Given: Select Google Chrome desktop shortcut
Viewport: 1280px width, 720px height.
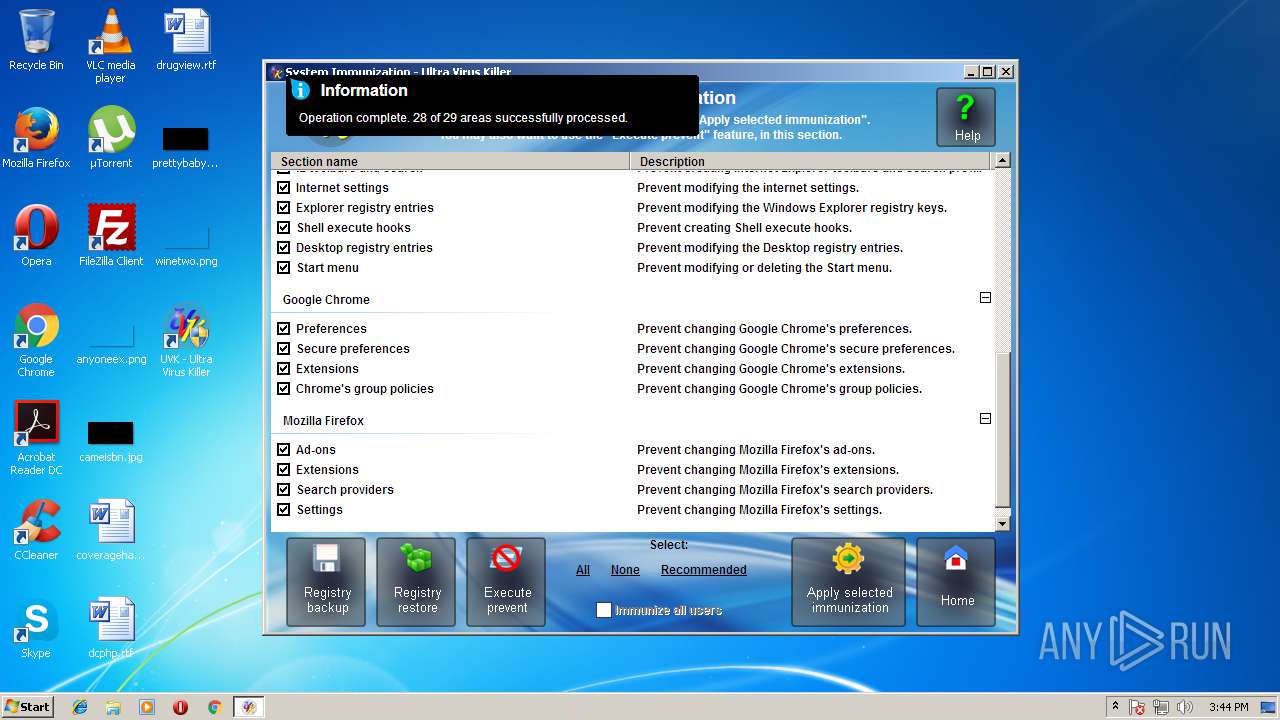Looking at the screenshot, I should pos(36,340).
